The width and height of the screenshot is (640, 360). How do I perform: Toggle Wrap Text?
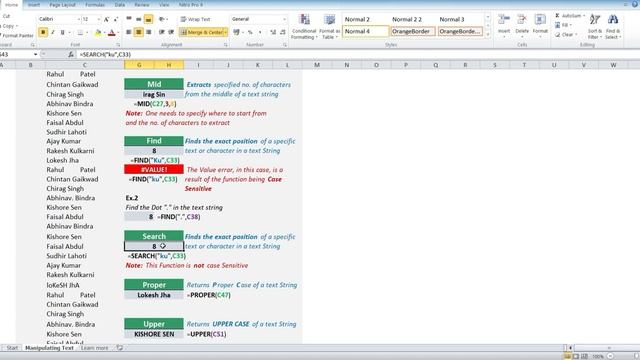(x=195, y=19)
